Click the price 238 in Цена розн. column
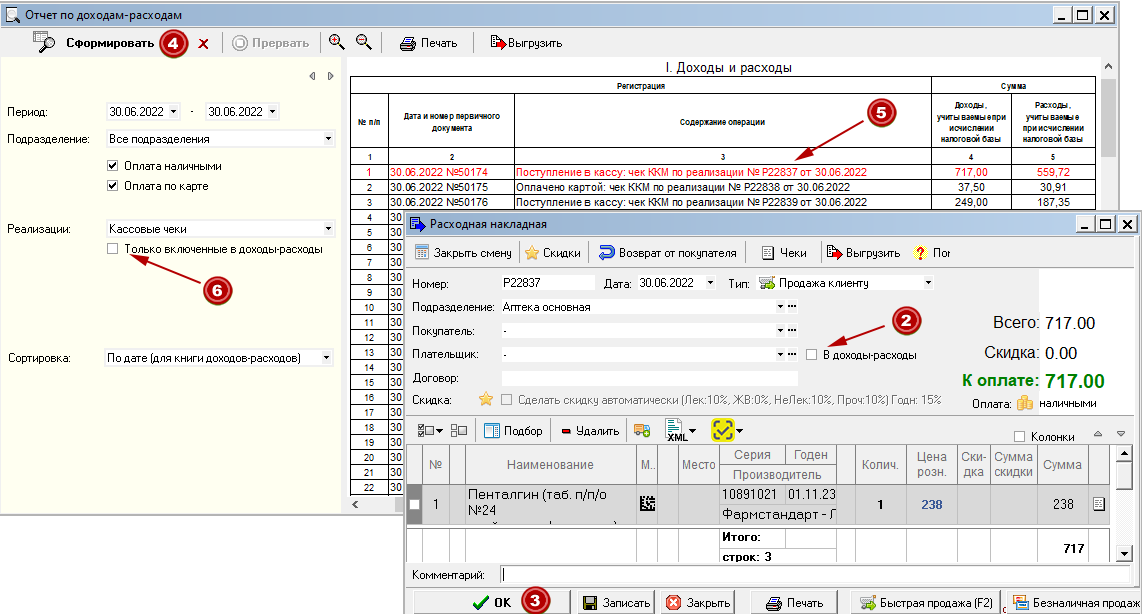 click(x=932, y=504)
